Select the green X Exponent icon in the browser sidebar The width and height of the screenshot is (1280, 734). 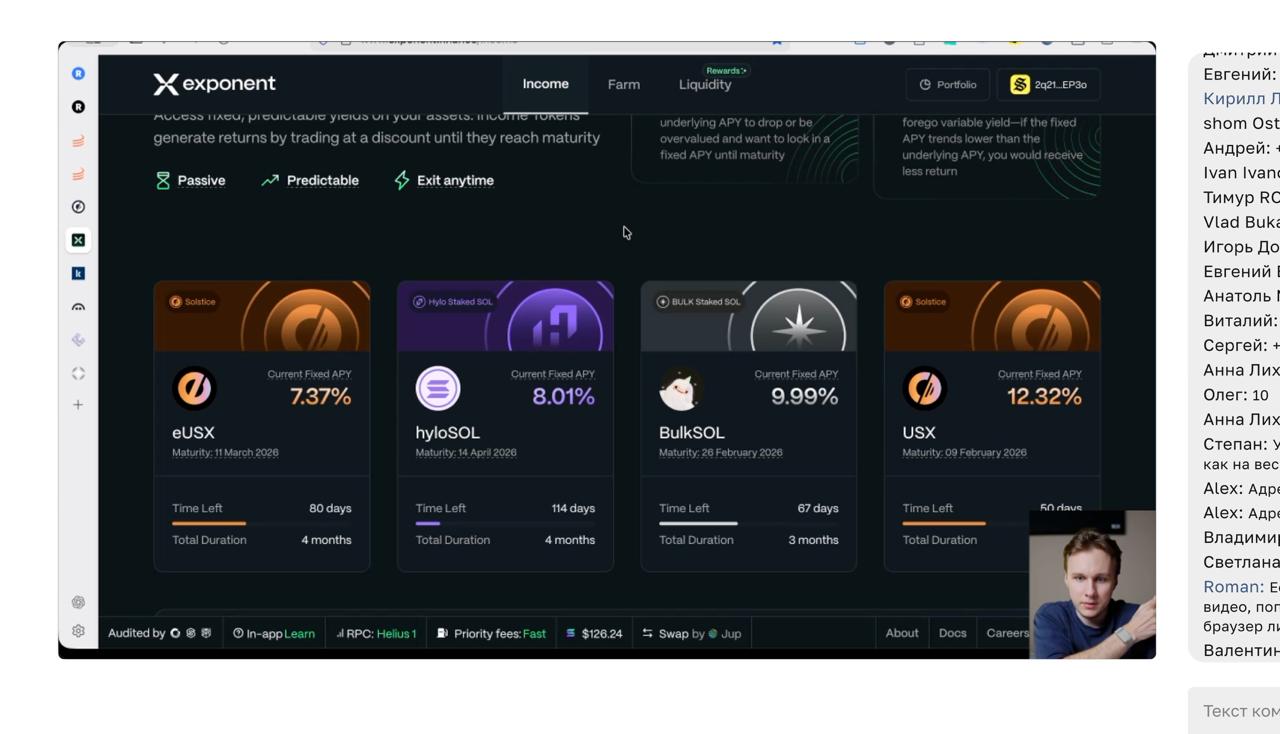coord(78,240)
